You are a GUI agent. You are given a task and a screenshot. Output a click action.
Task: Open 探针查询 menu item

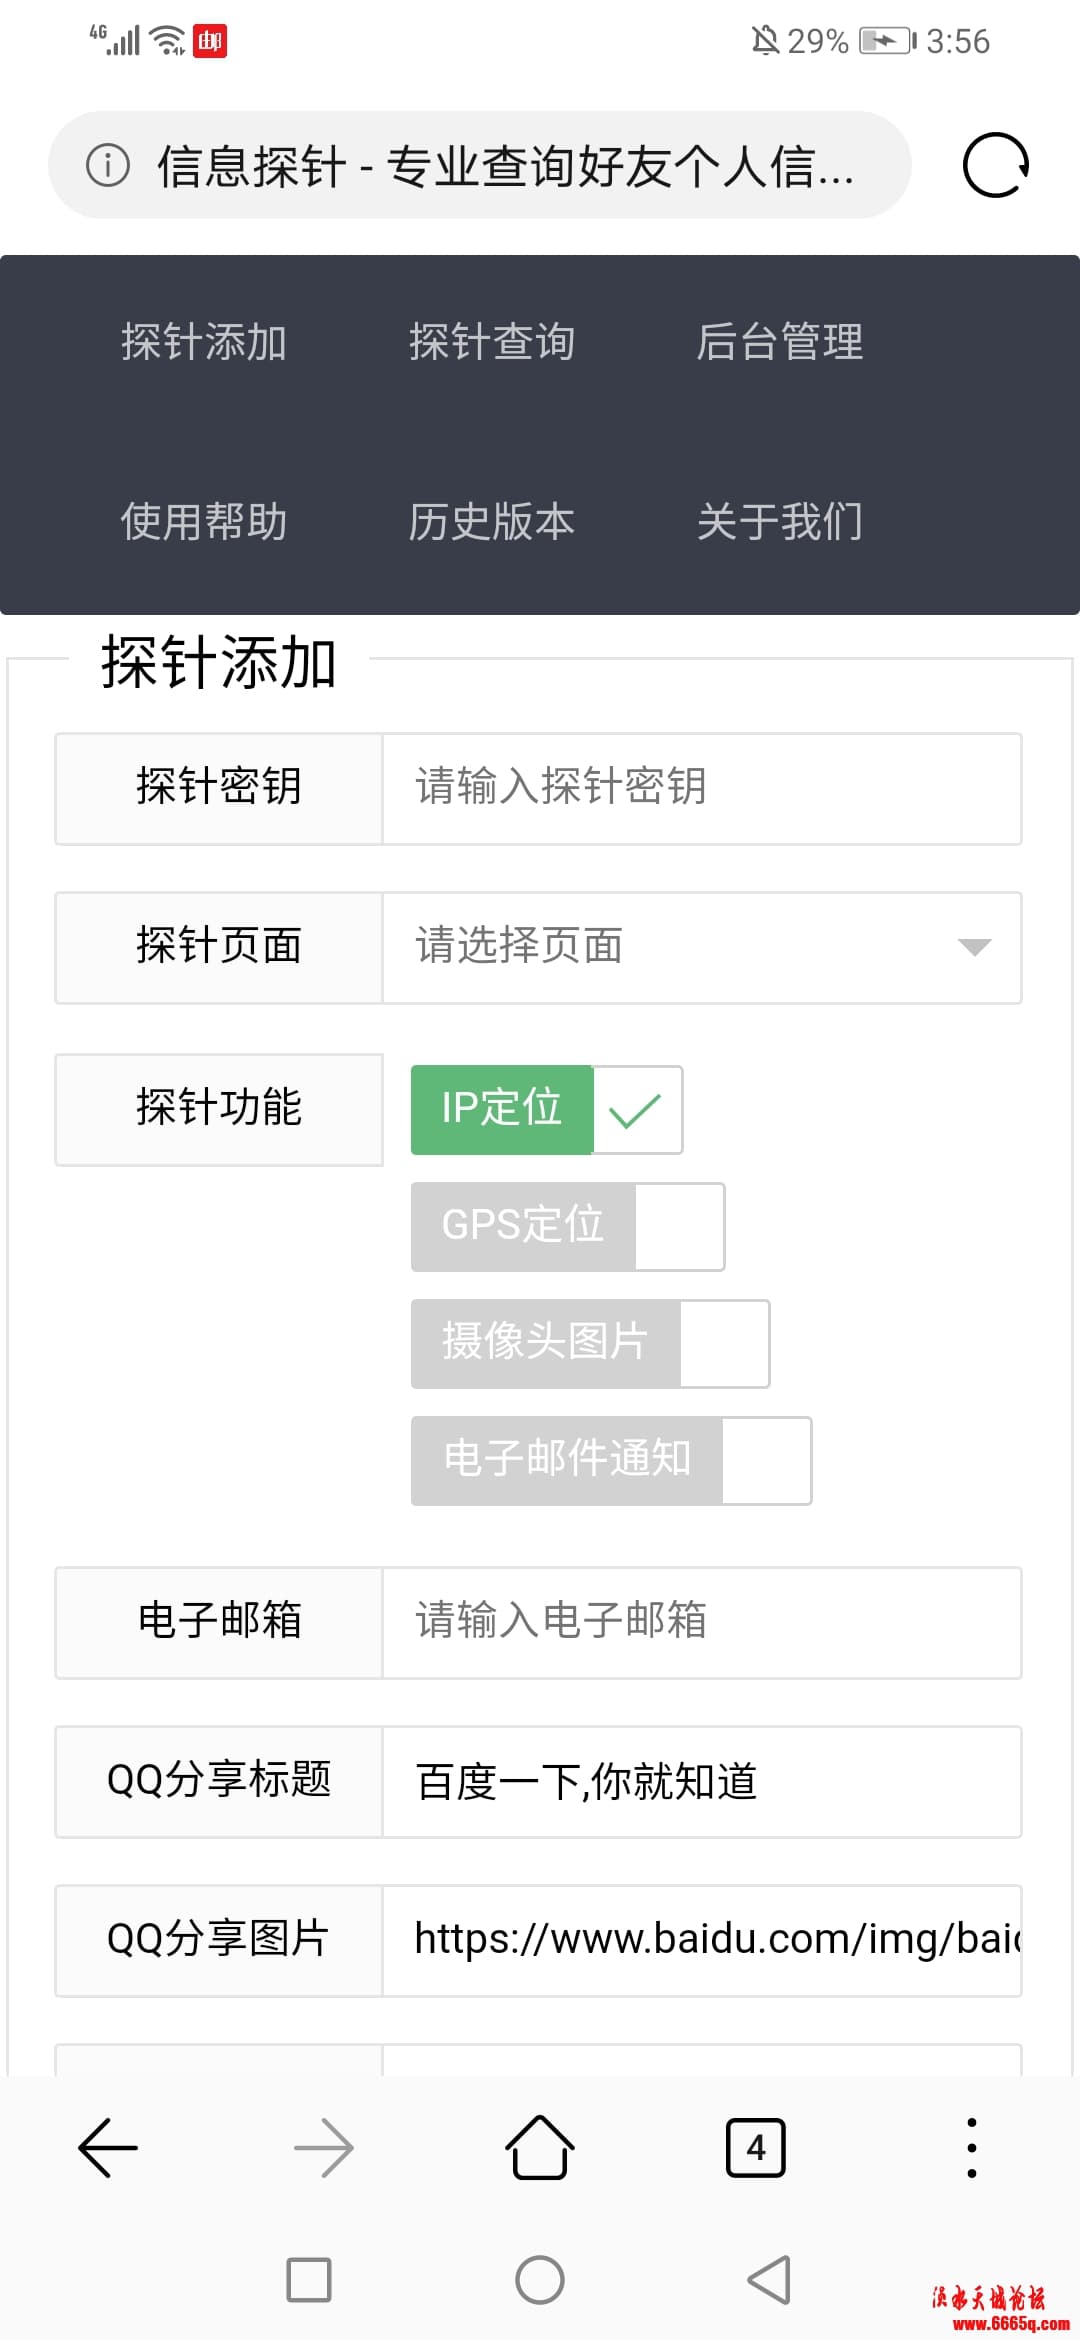pos(492,342)
